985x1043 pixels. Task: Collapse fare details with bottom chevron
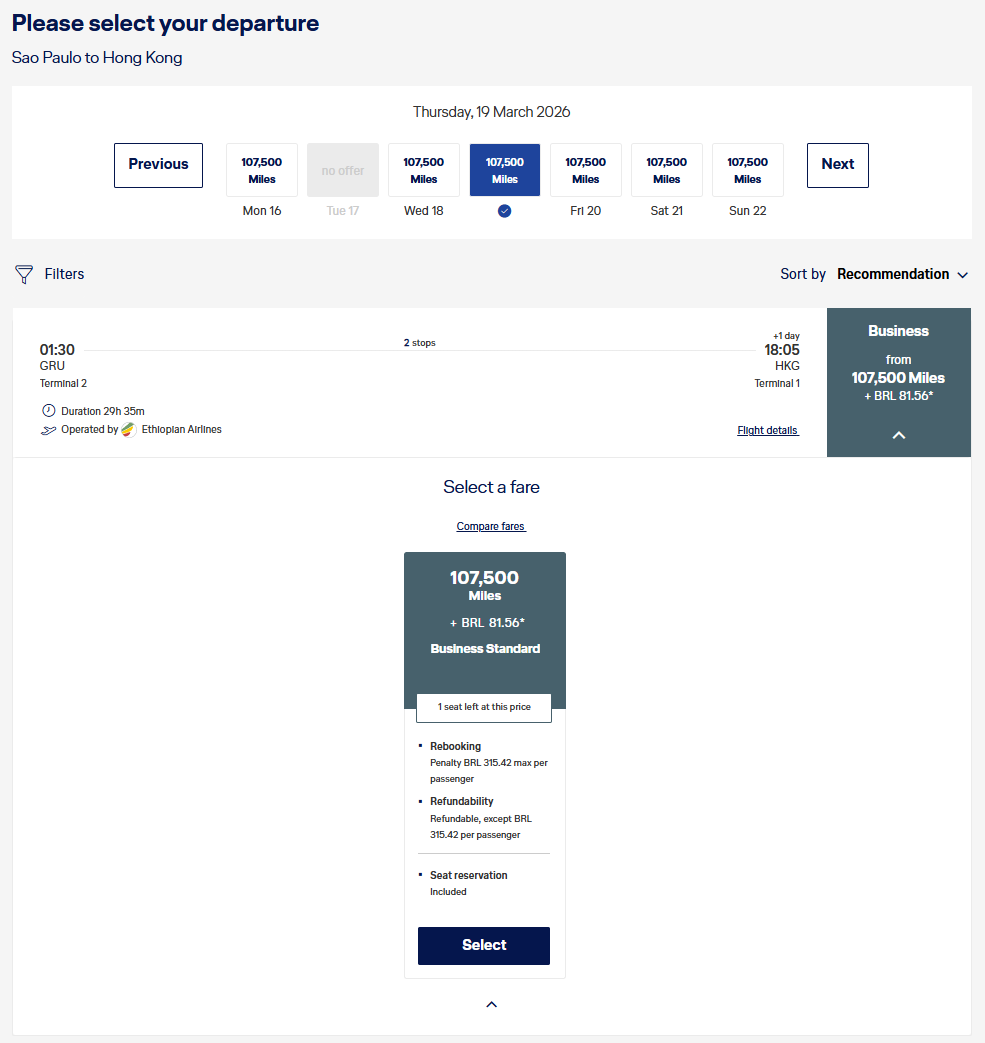[491, 1004]
